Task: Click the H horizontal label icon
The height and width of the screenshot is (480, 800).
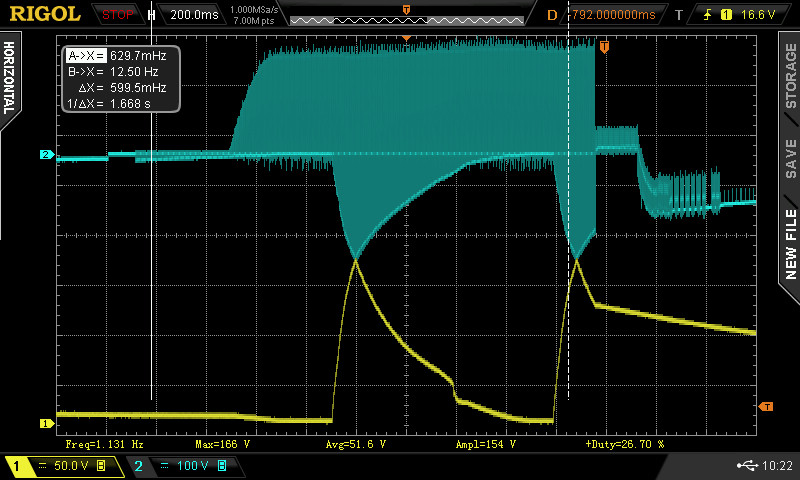Action: coord(151,15)
